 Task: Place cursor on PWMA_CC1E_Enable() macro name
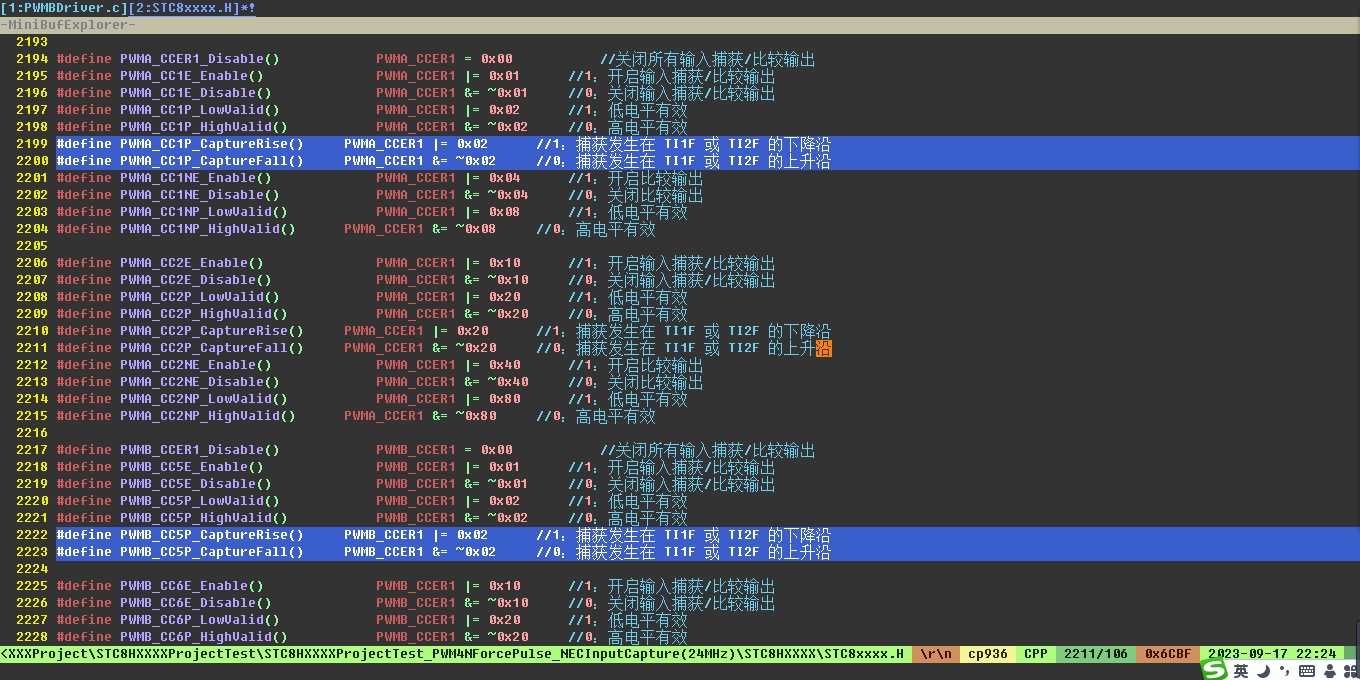tap(192, 76)
